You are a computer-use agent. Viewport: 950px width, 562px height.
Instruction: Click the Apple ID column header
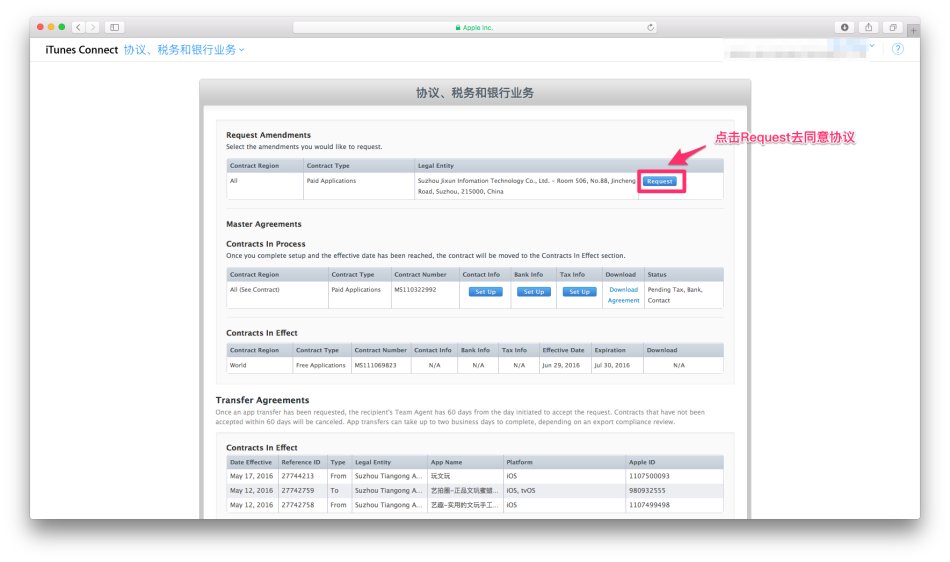coord(642,462)
